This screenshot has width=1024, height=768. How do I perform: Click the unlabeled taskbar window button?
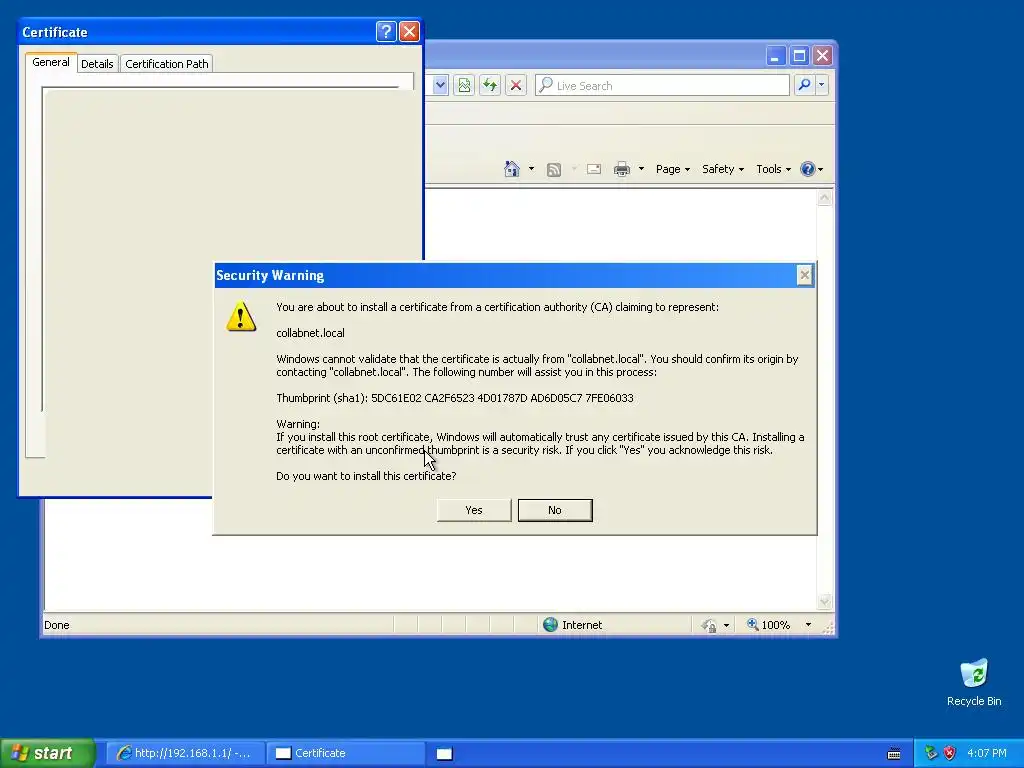click(444, 754)
